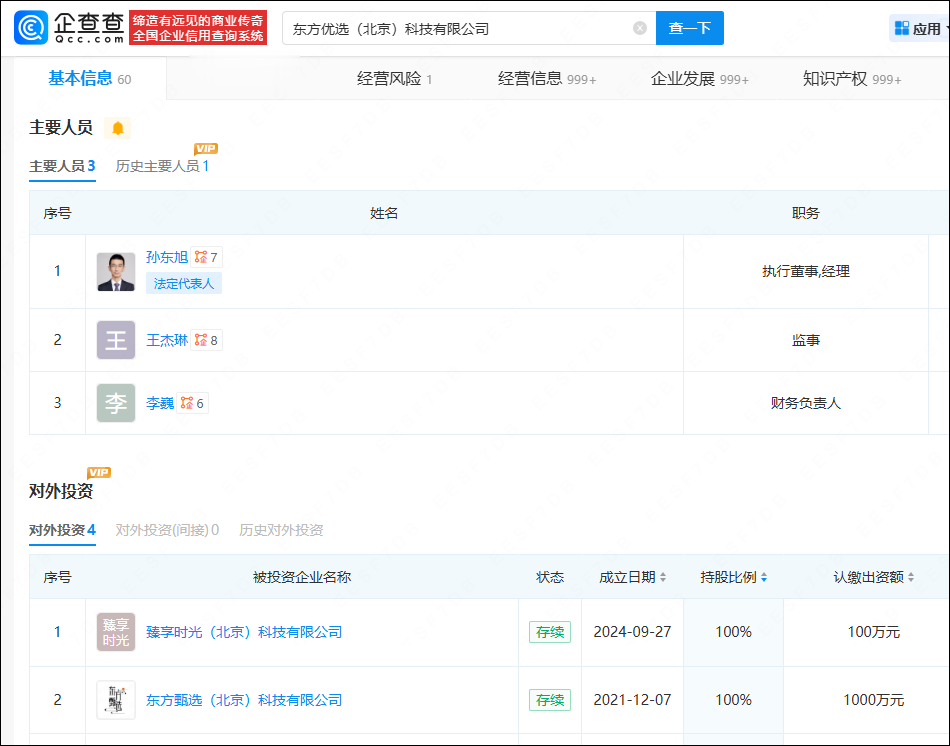
Task: Click the 被投资企业名称 column header
Action: (302, 577)
